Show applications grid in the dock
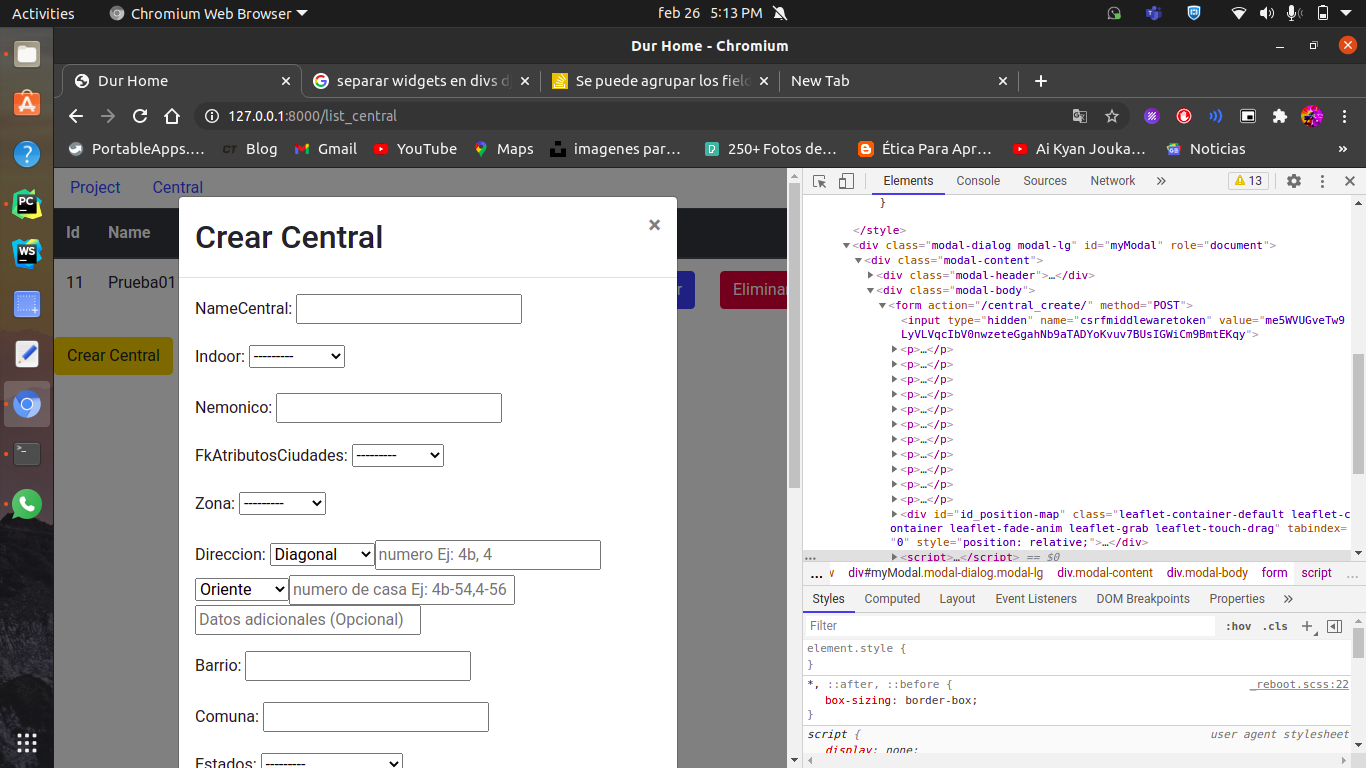Viewport: 1366px width, 768px height. coord(27,742)
